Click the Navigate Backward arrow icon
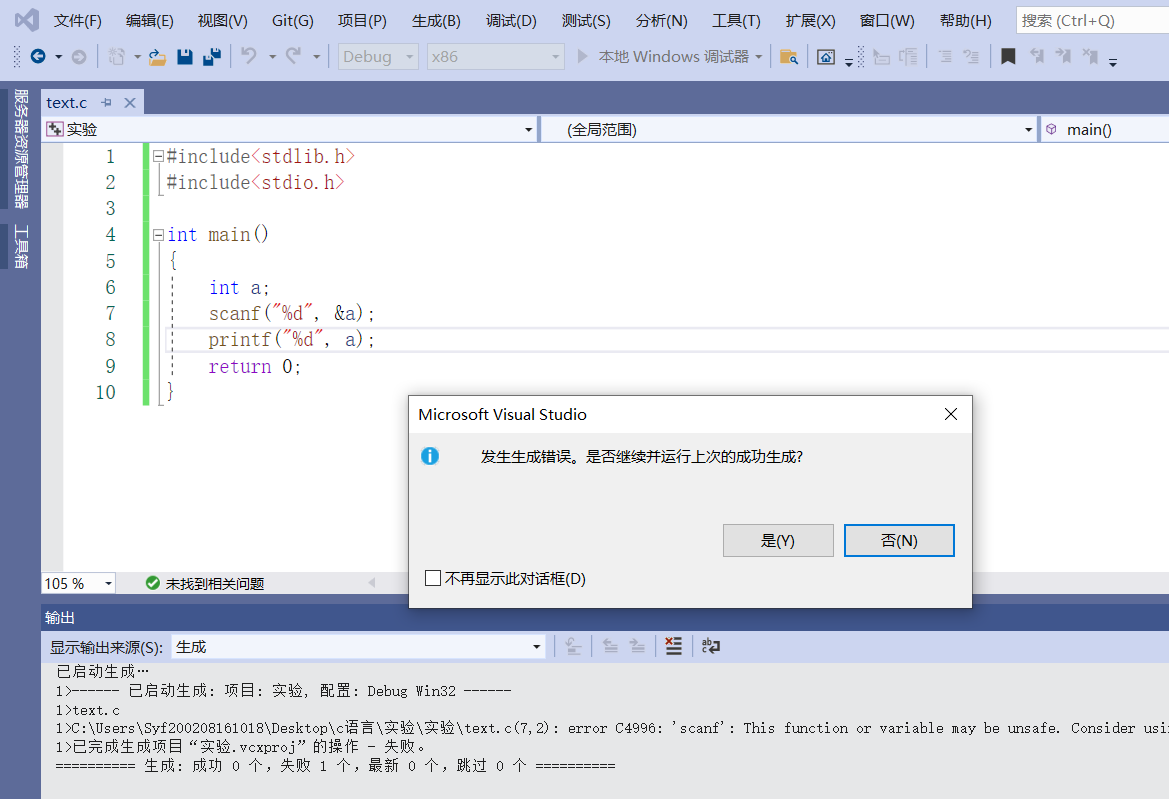 click(37, 56)
